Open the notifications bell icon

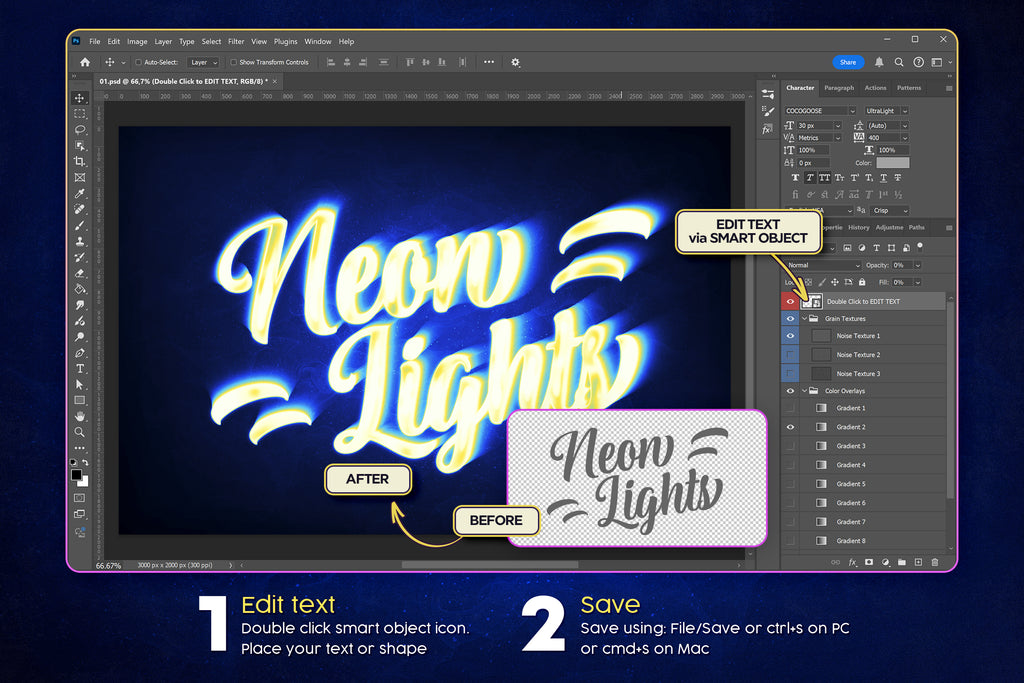[x=879, y=62]
